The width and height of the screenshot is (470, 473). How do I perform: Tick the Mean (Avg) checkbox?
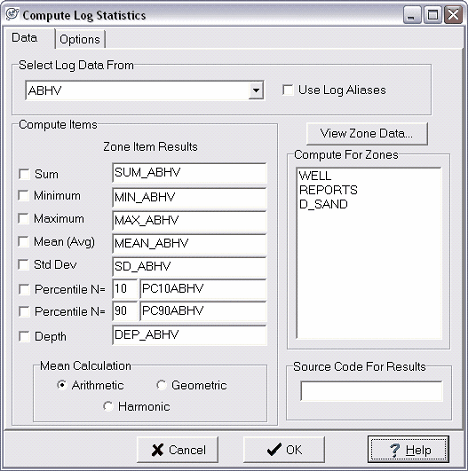tap(24, 242)
